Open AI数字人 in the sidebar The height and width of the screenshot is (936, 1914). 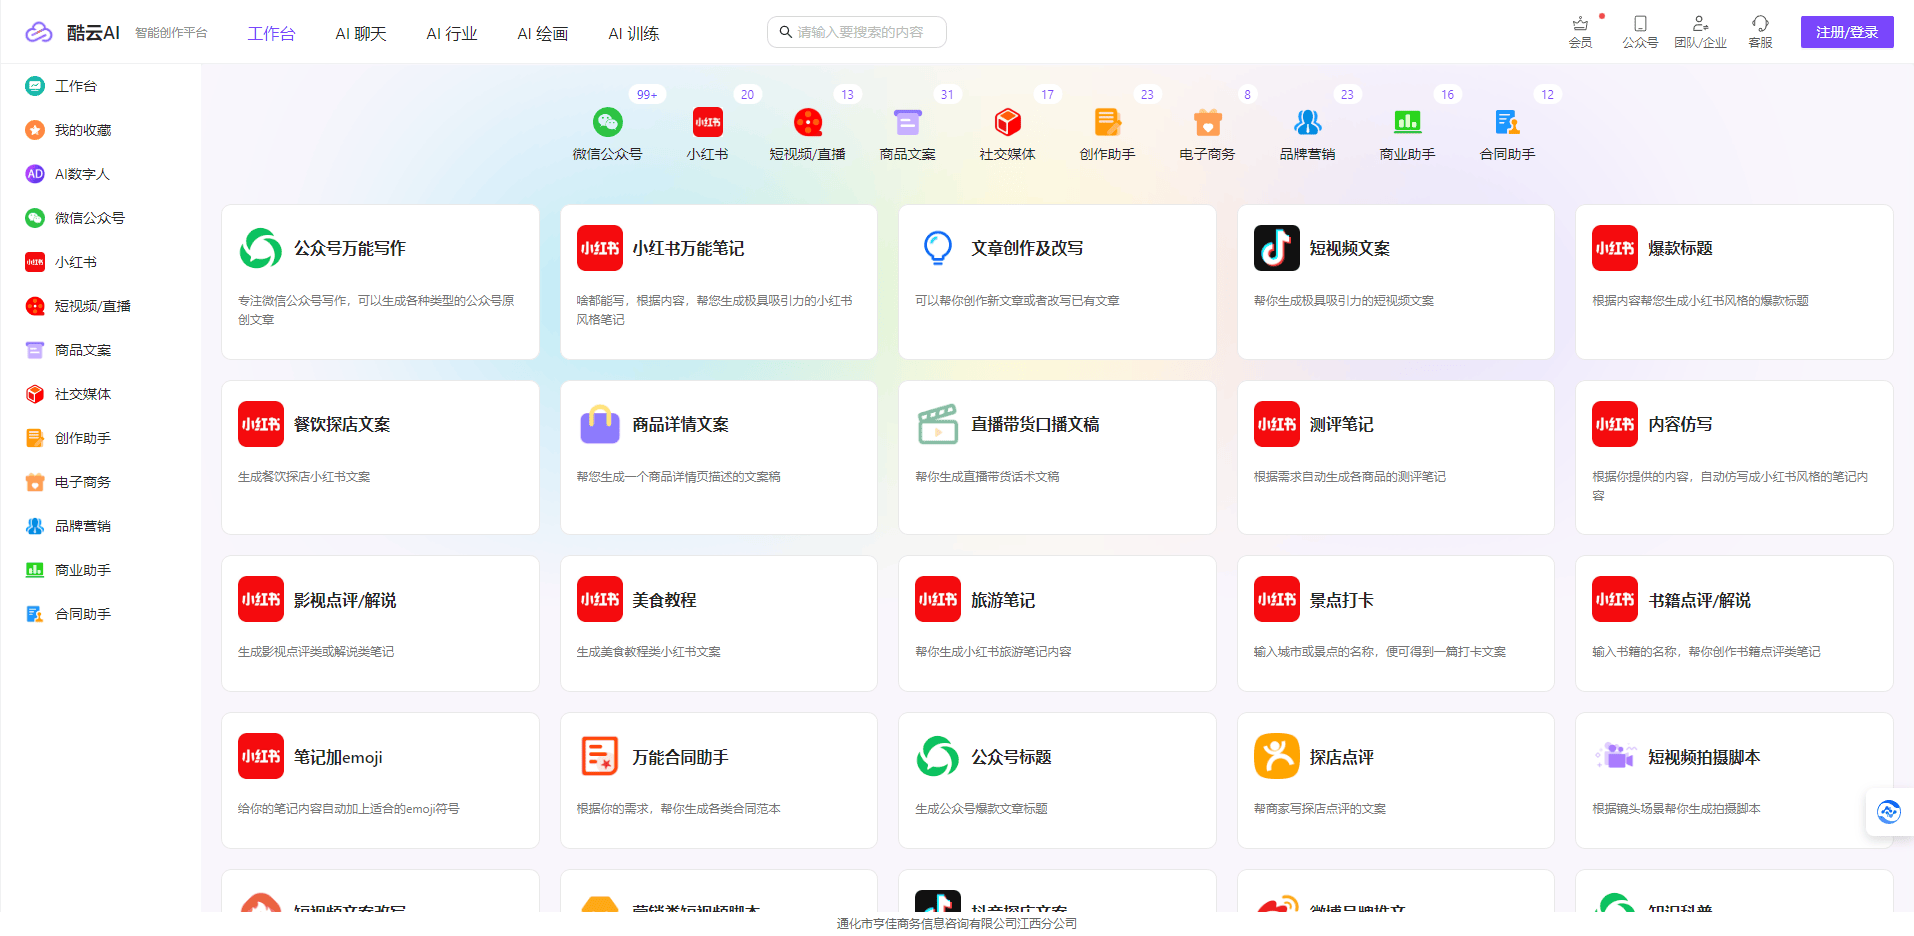(x=82, y=174)
